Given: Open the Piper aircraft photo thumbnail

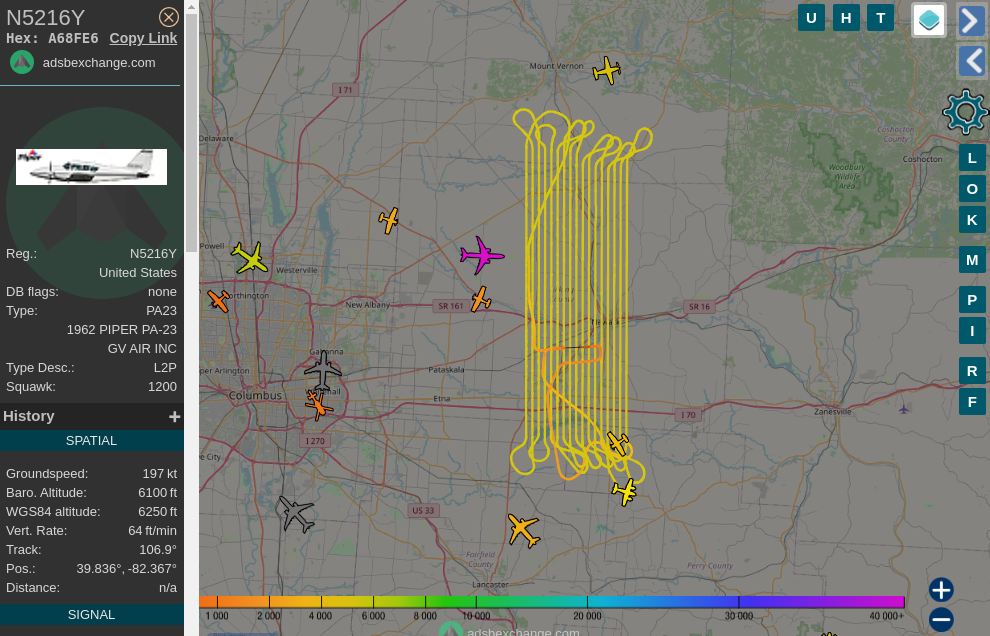Looking at the screenshot, I should (92, 167).
